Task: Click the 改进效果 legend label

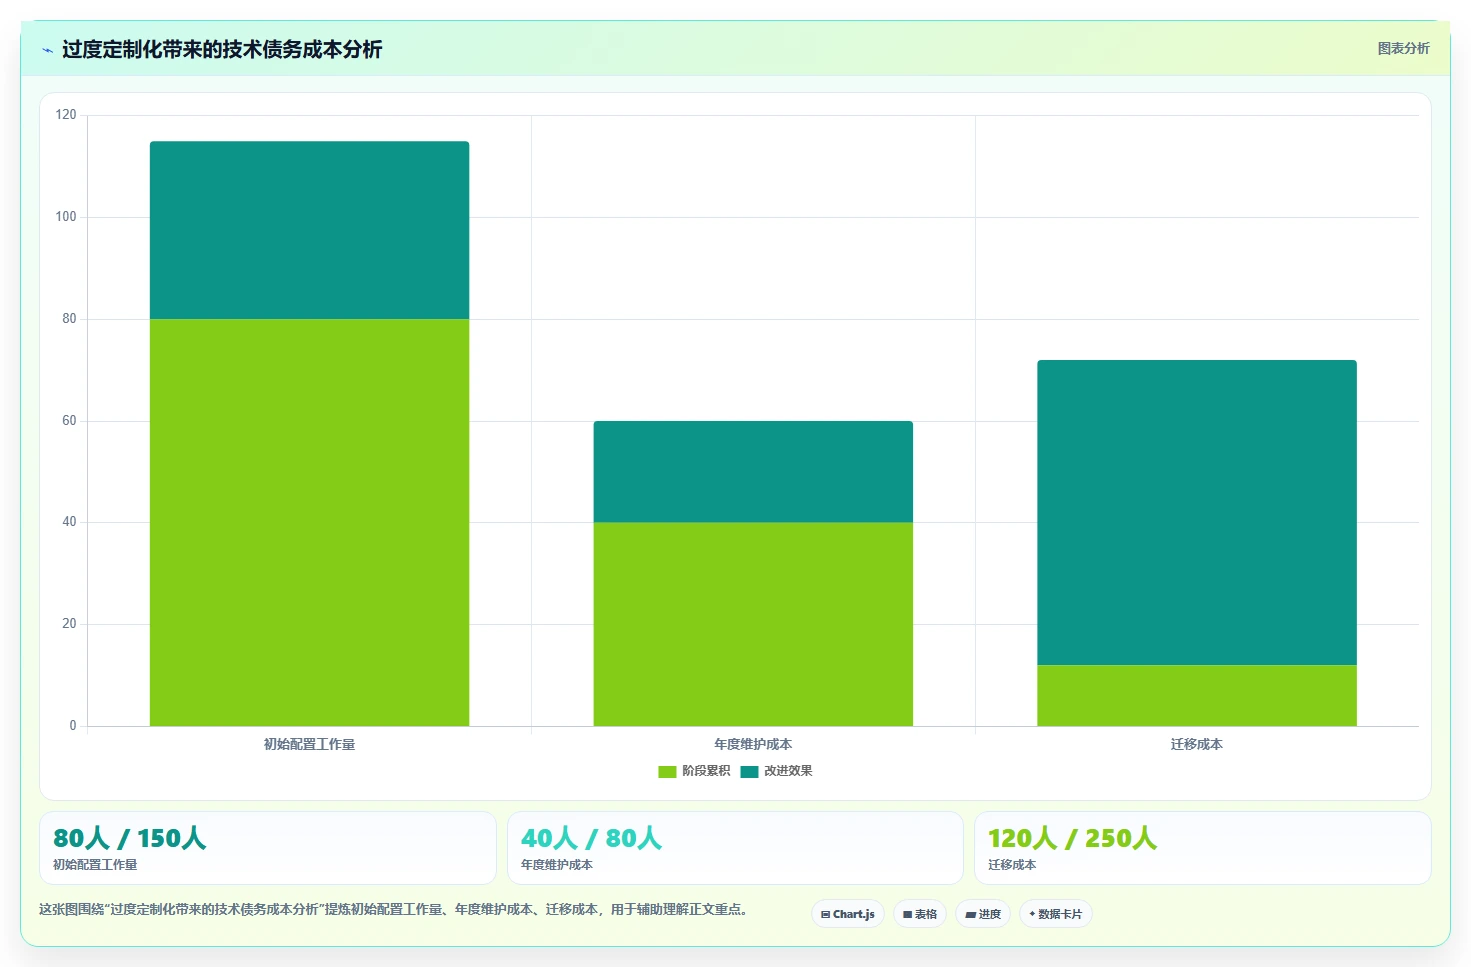Action: (x=788, y=771)
